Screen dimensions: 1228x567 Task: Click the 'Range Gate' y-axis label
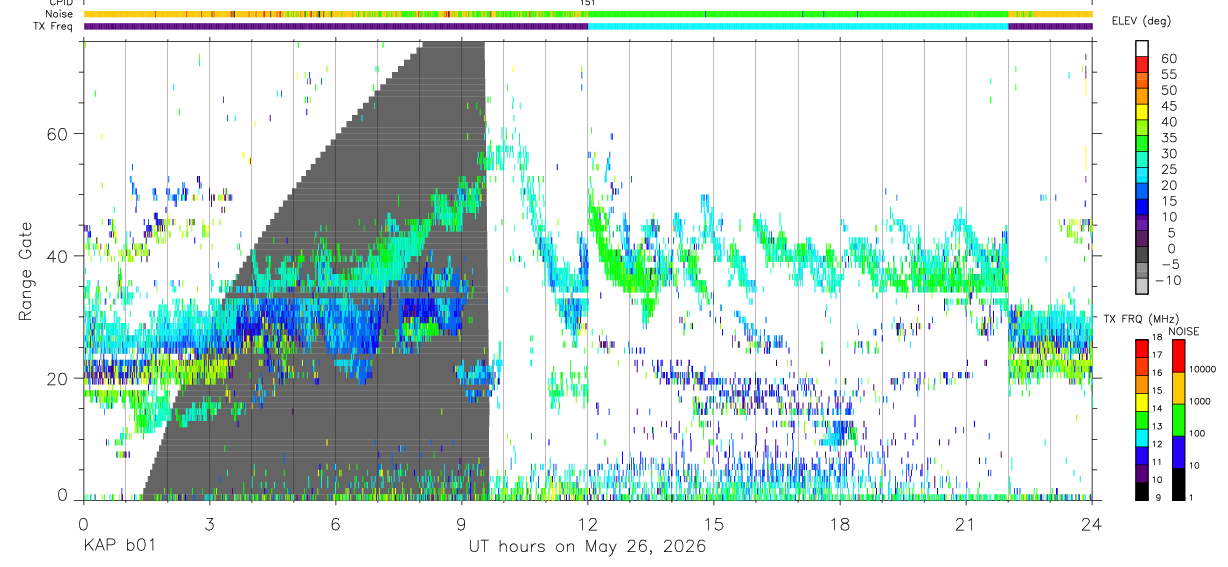[26, 272]
